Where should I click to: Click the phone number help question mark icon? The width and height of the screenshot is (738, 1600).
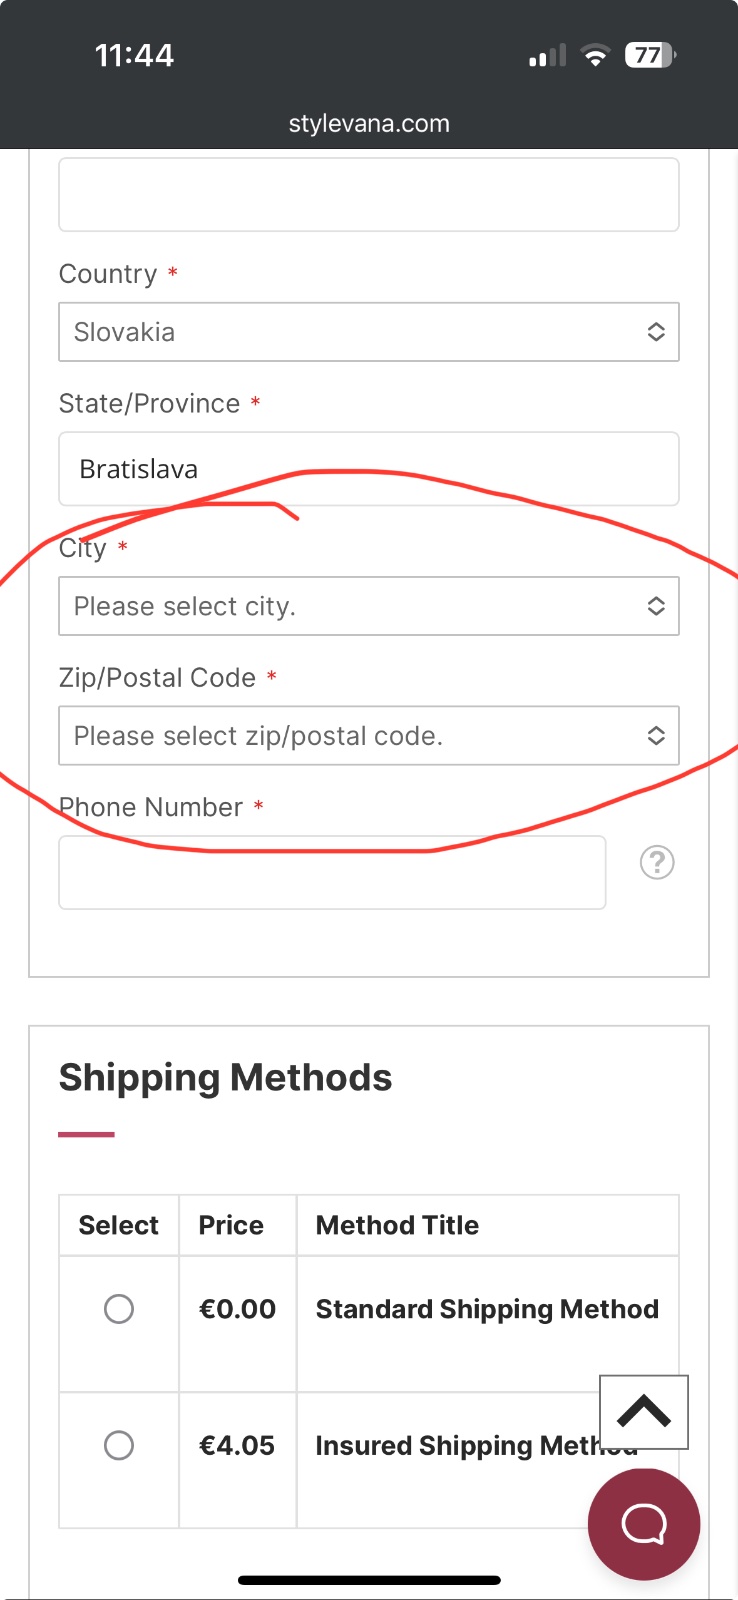[657, 862]
